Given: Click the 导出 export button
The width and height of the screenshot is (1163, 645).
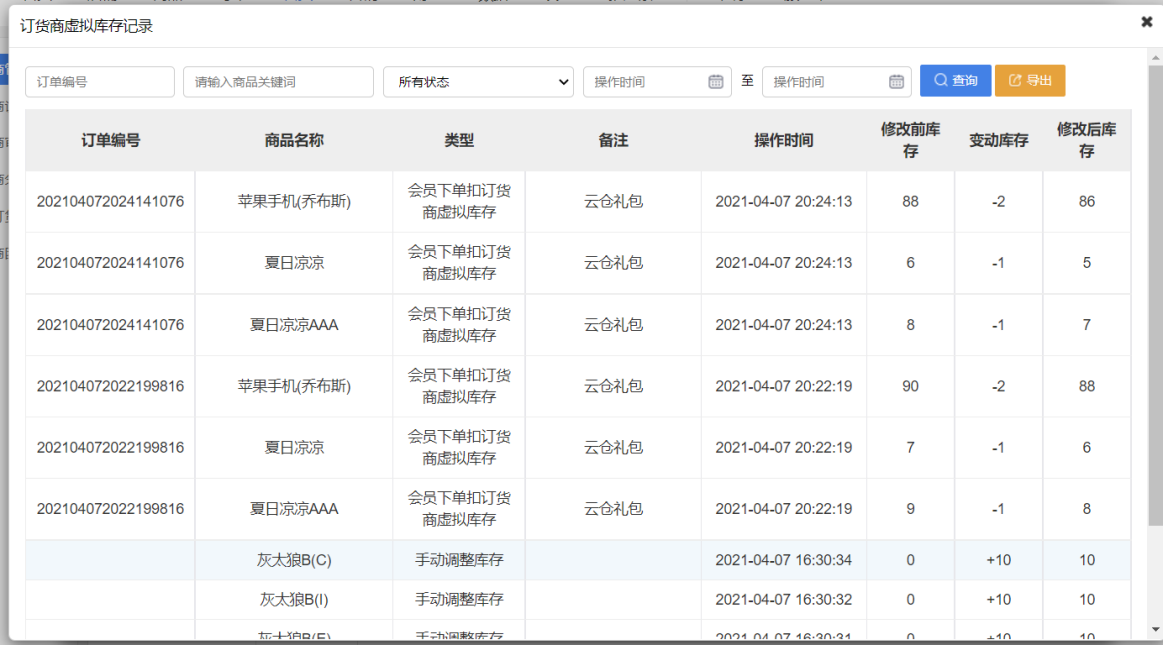Looking at the screenshot, I should click(1030, 80).
